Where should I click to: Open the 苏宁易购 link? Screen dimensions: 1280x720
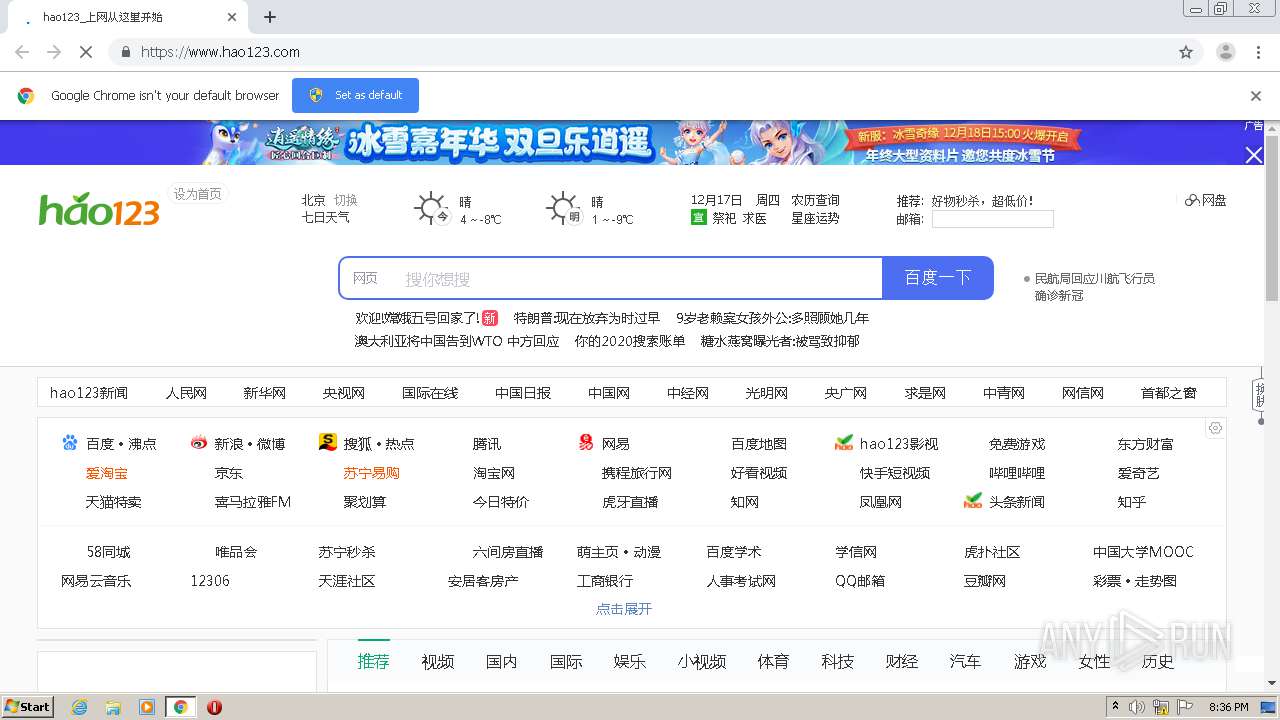pyautogui.click(x=371, y=473)
